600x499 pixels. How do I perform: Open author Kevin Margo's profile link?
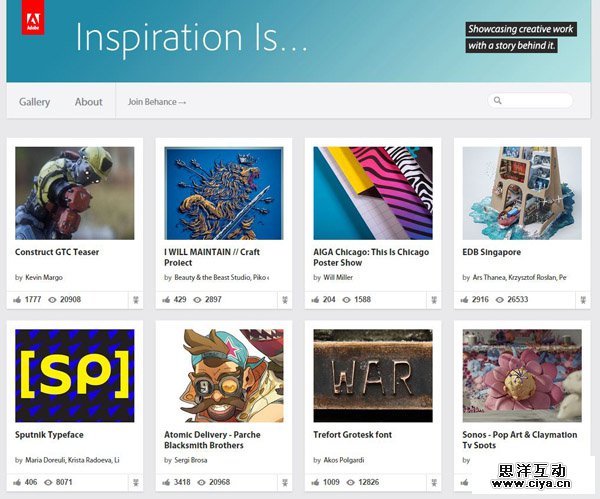(45, 277)
